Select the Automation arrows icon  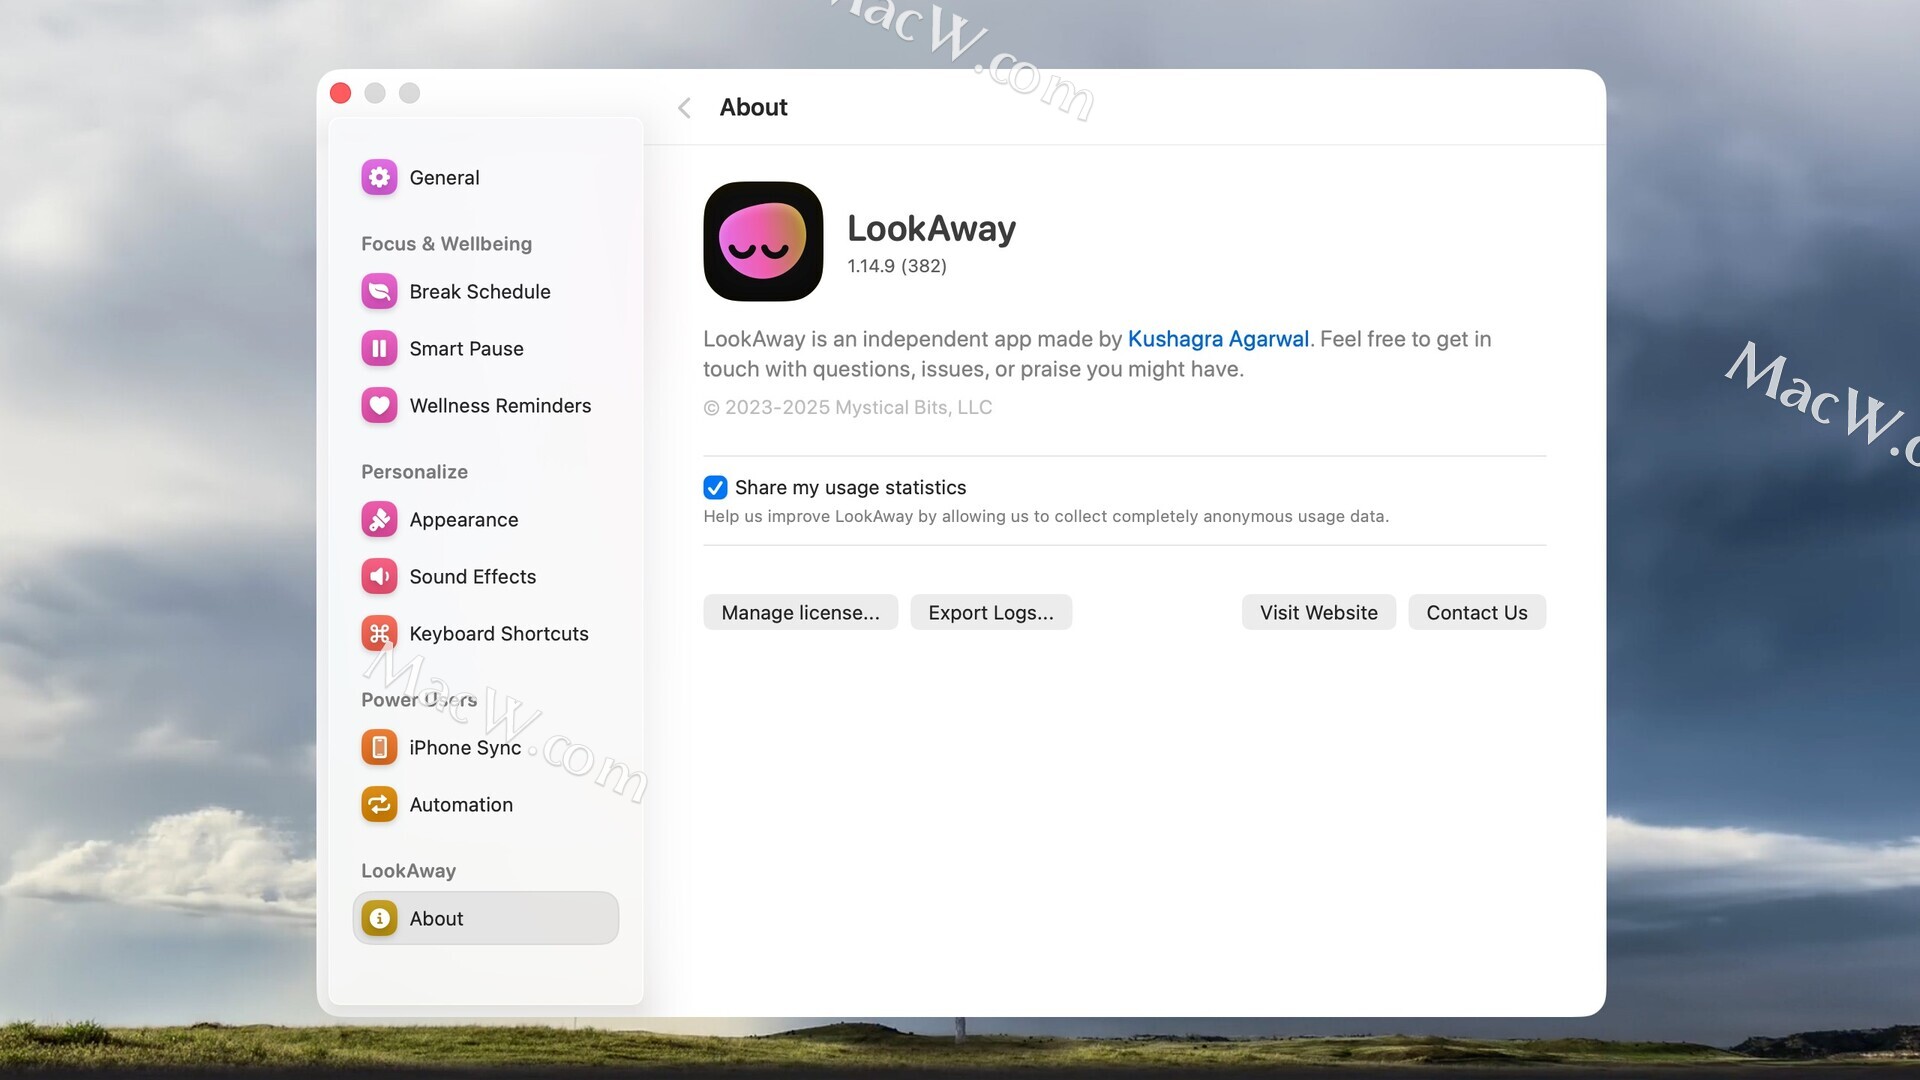pos(379,805)
